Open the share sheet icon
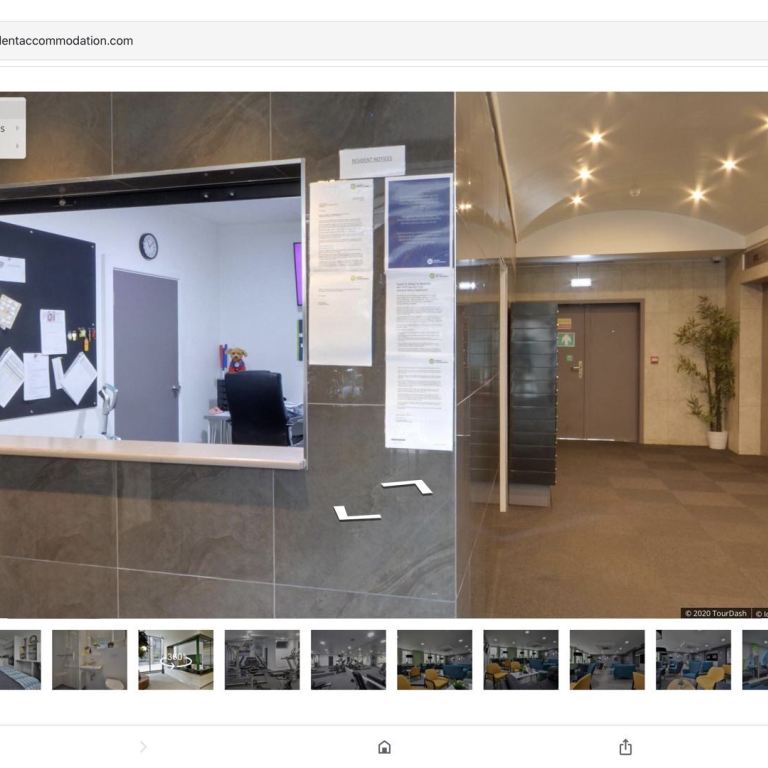This screenshot has width=768, height=768. 625,747
